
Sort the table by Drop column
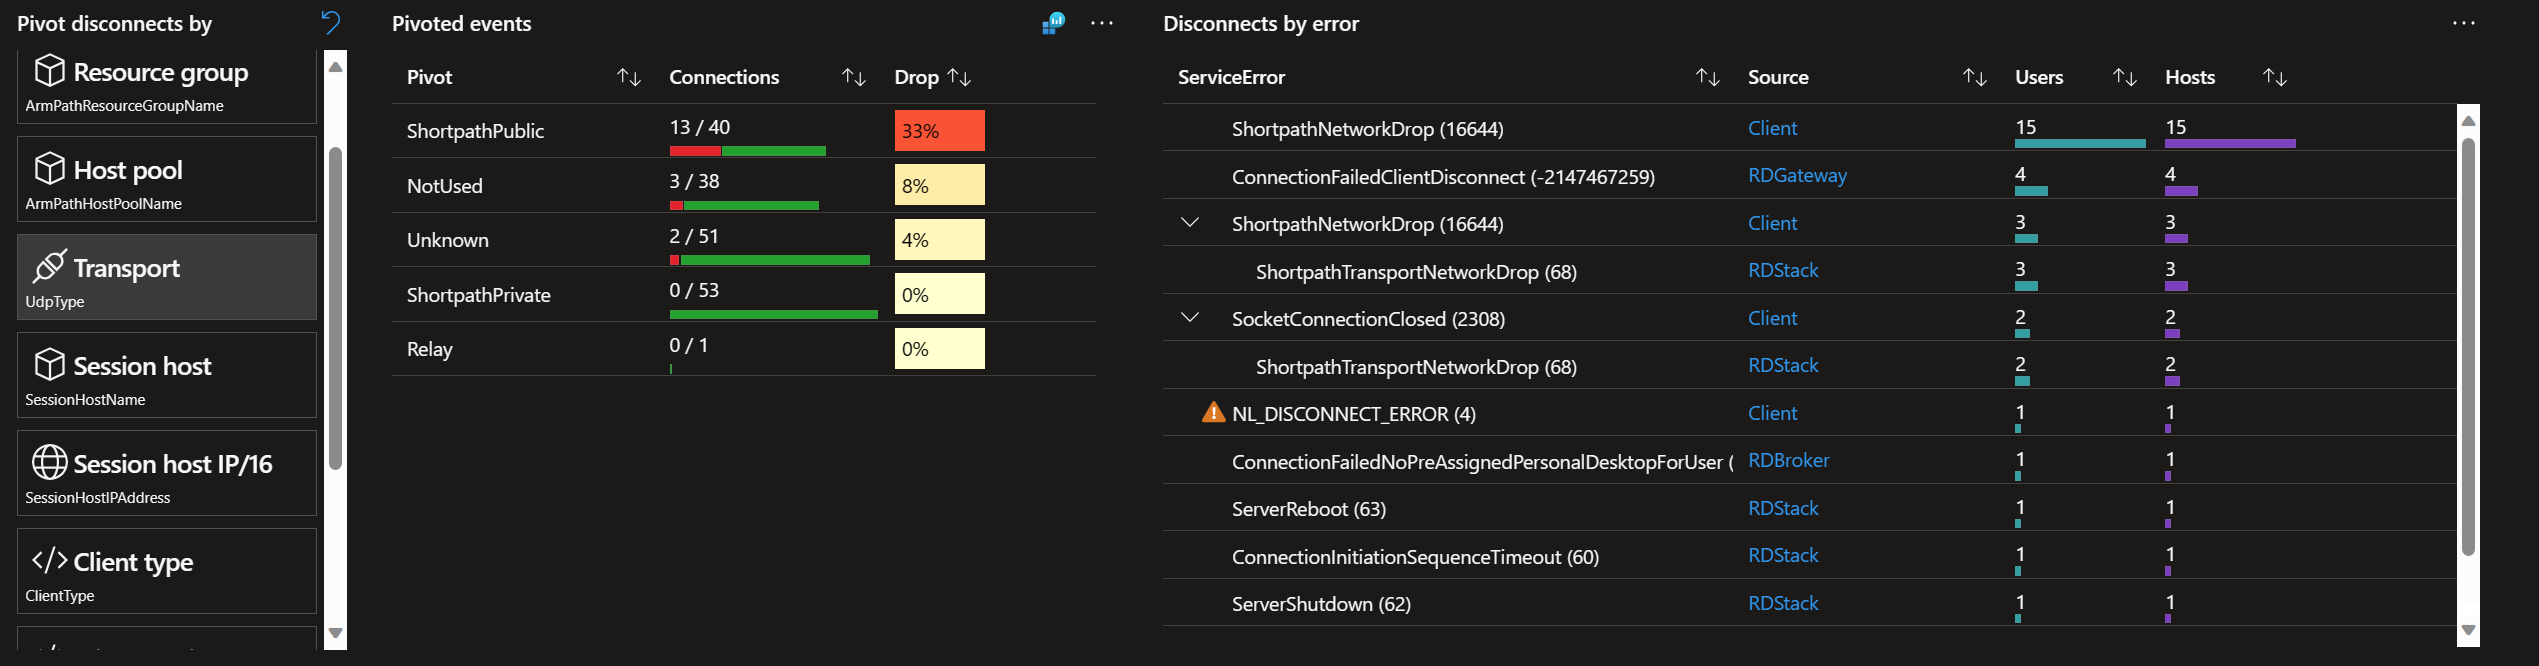click(959, 77)
